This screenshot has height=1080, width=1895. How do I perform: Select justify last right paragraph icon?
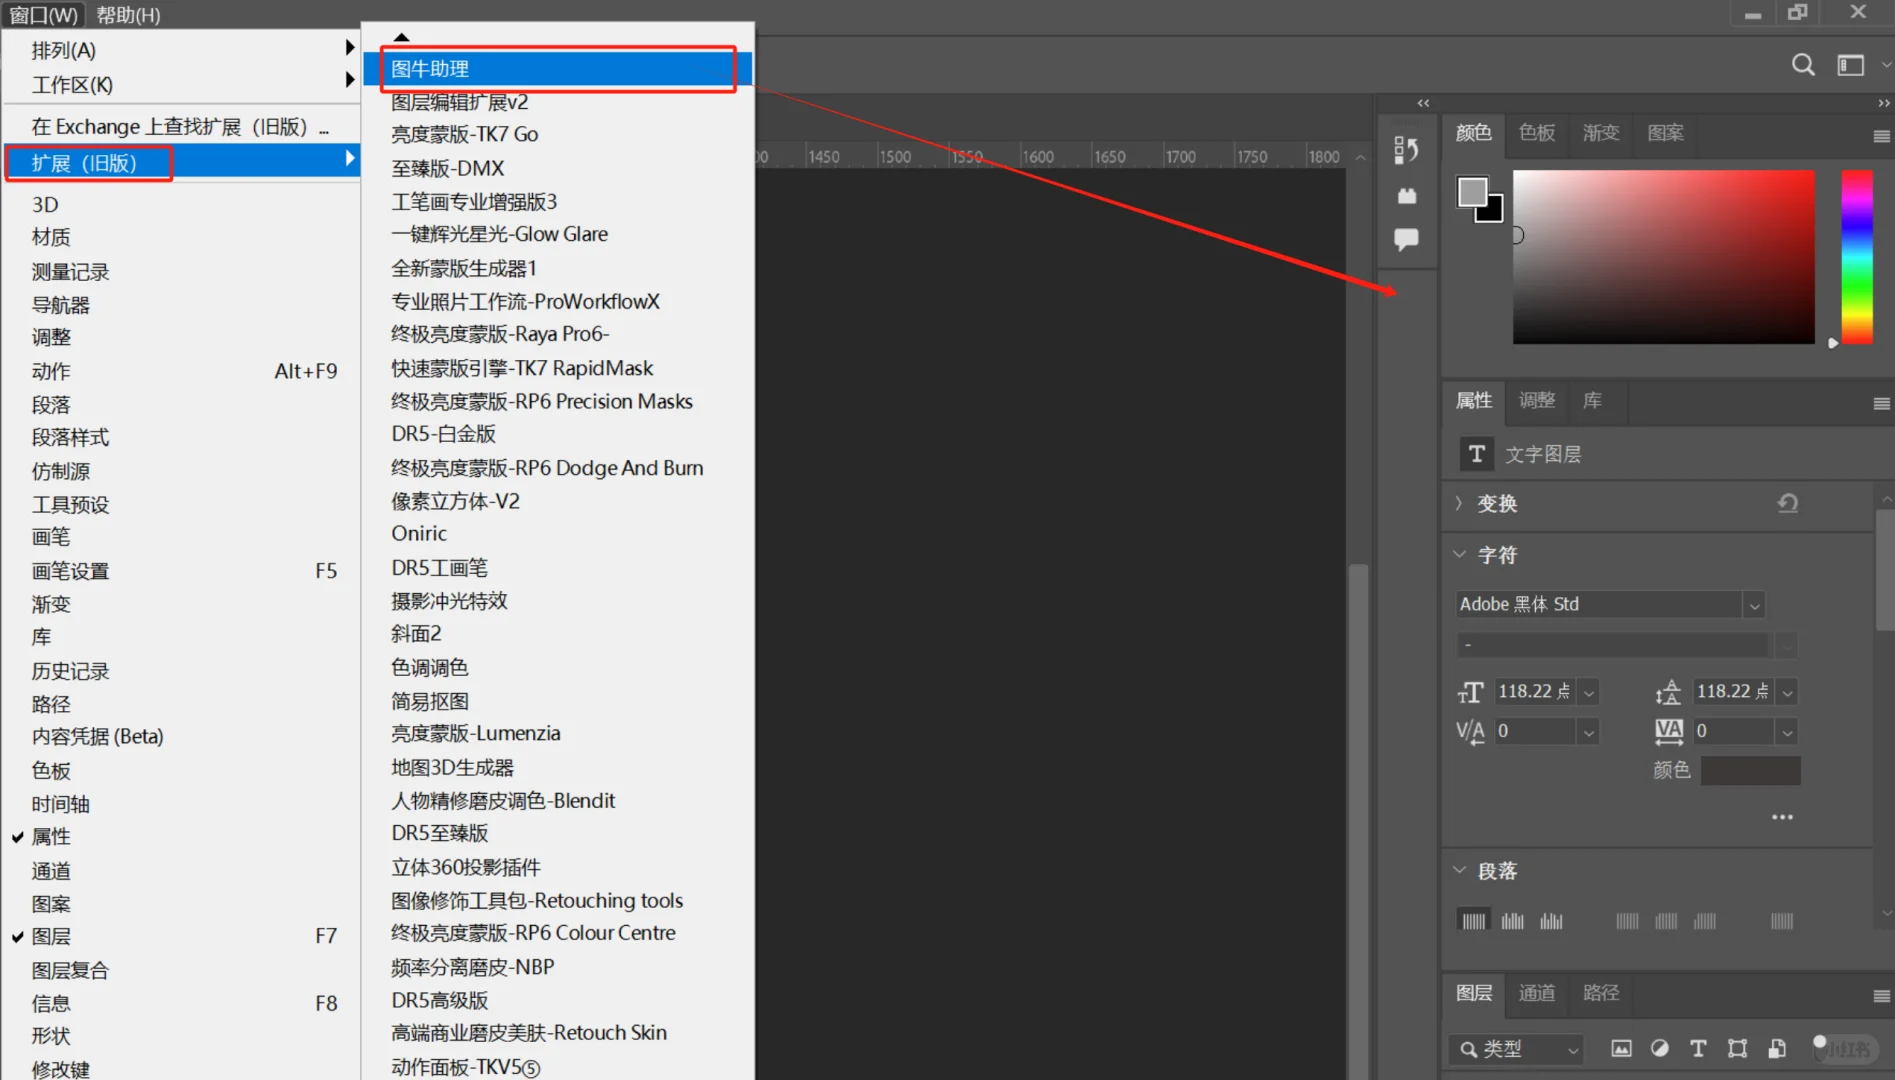tap(1705, 921)
